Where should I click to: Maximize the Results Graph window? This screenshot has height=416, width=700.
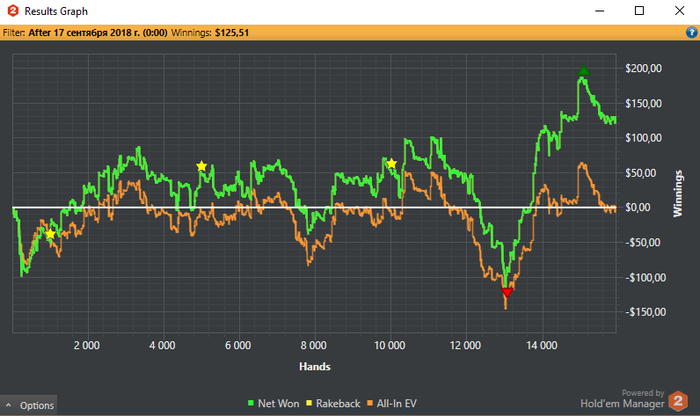[639, 11]
